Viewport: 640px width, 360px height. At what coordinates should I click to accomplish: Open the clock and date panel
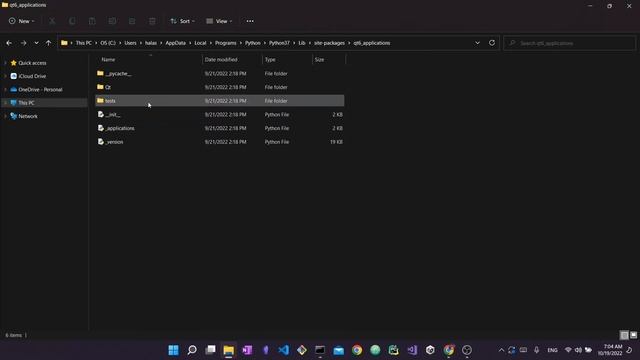(x=610, y=350)
